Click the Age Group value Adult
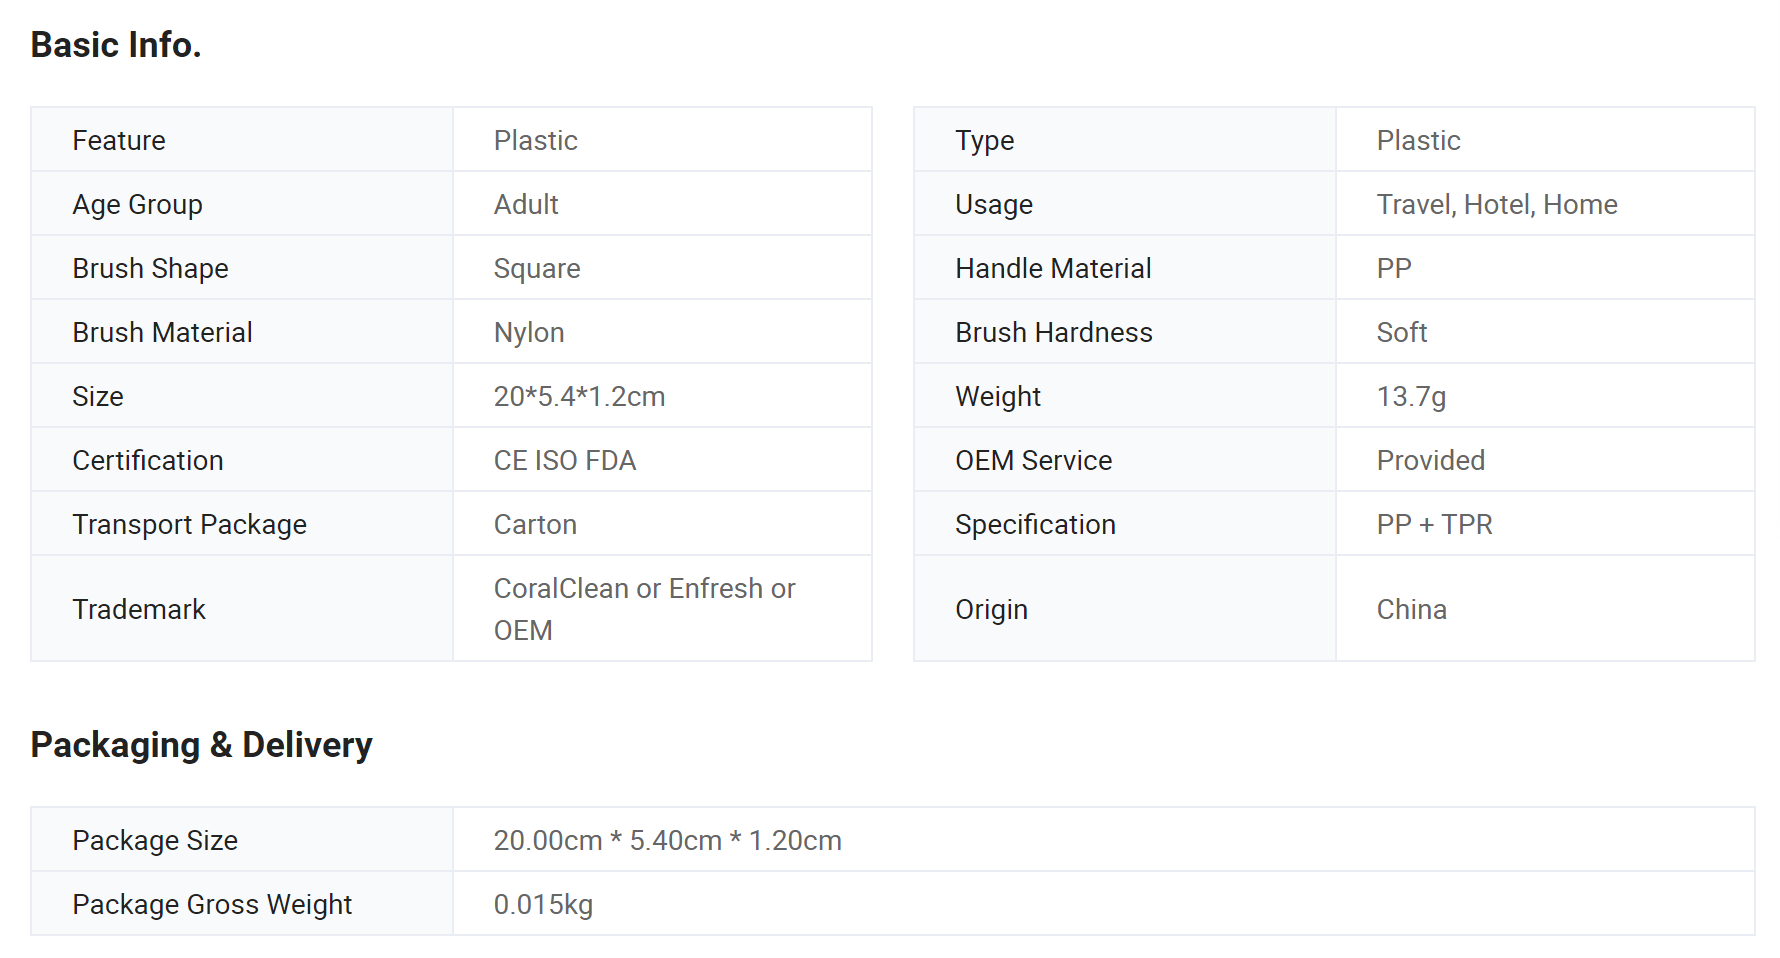The height and width of the screenshot is (958, 1780). tap(526, 205)
